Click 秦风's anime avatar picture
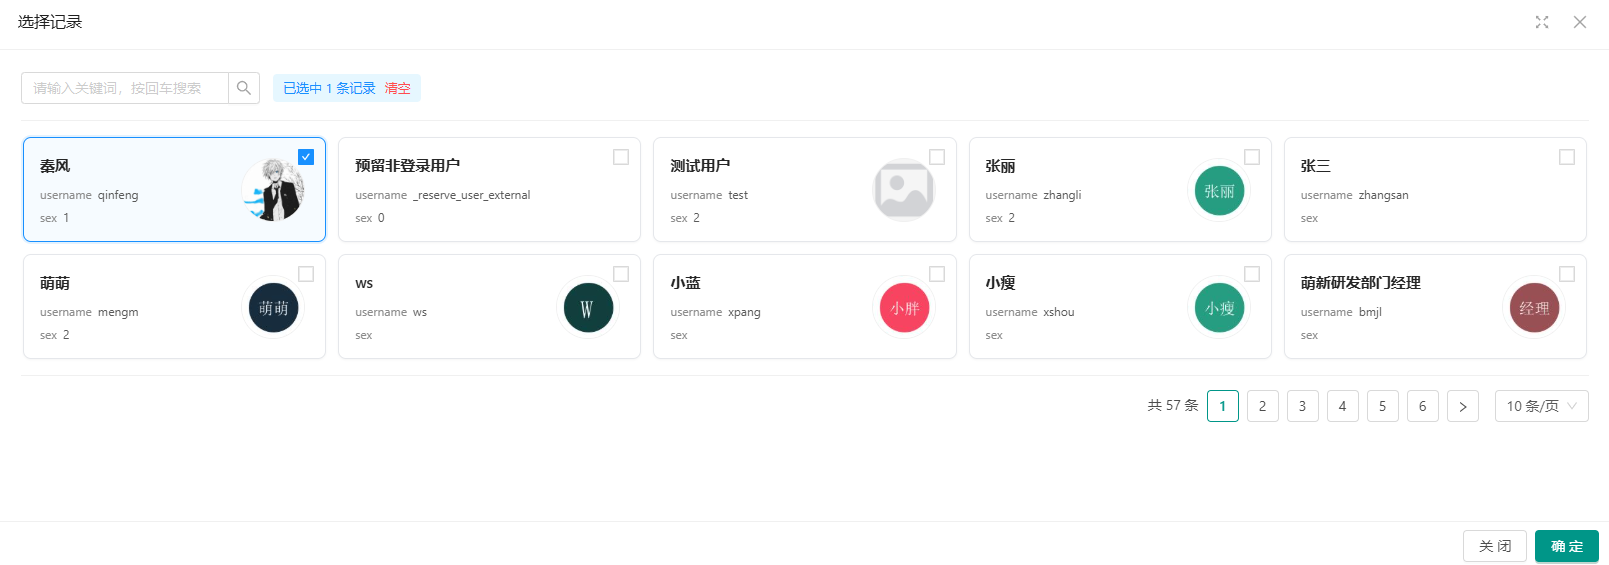1609x565 pixels. click(x=274, y=190)
